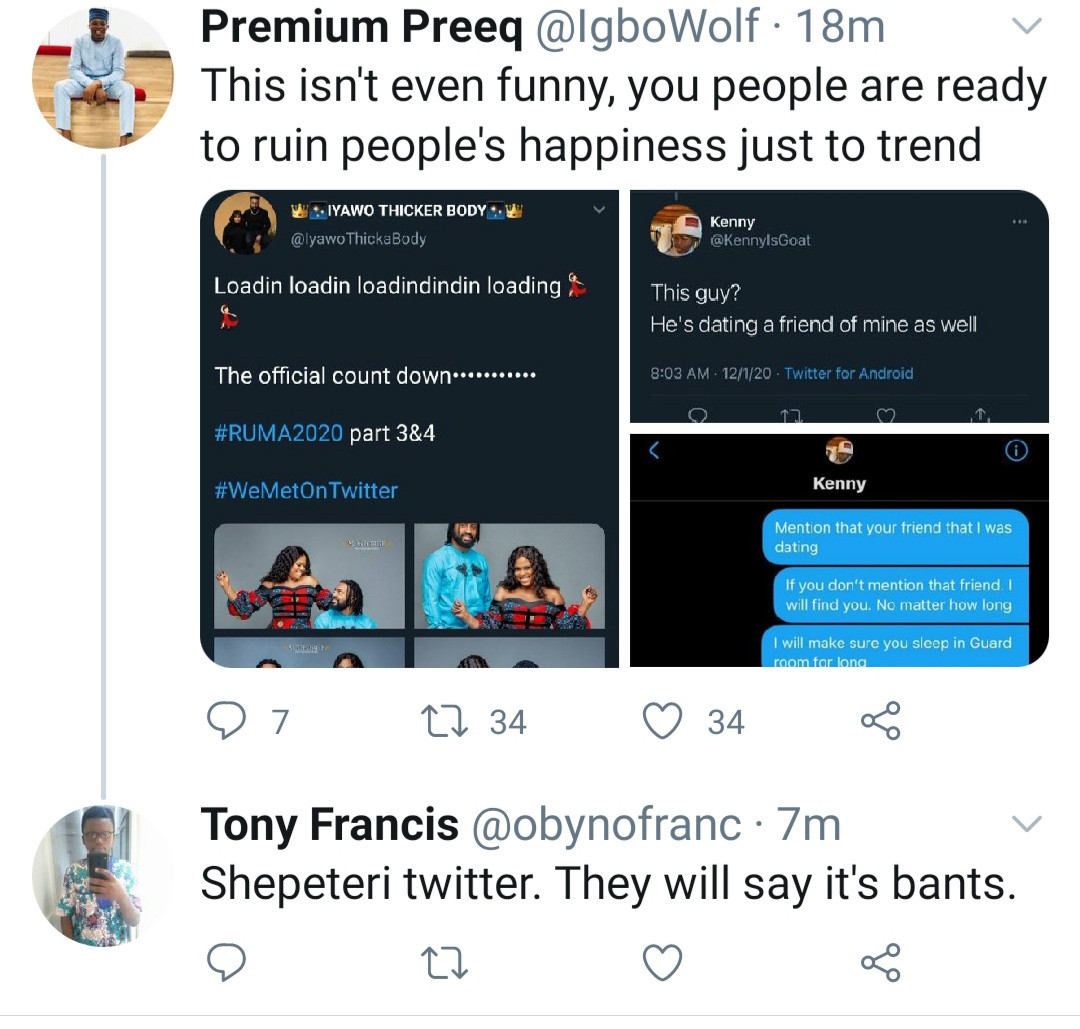This screenshot has width=1080, height=1029.
Task: Open options chevron on Tony Francis's tweet
Action: (1027, 824)
